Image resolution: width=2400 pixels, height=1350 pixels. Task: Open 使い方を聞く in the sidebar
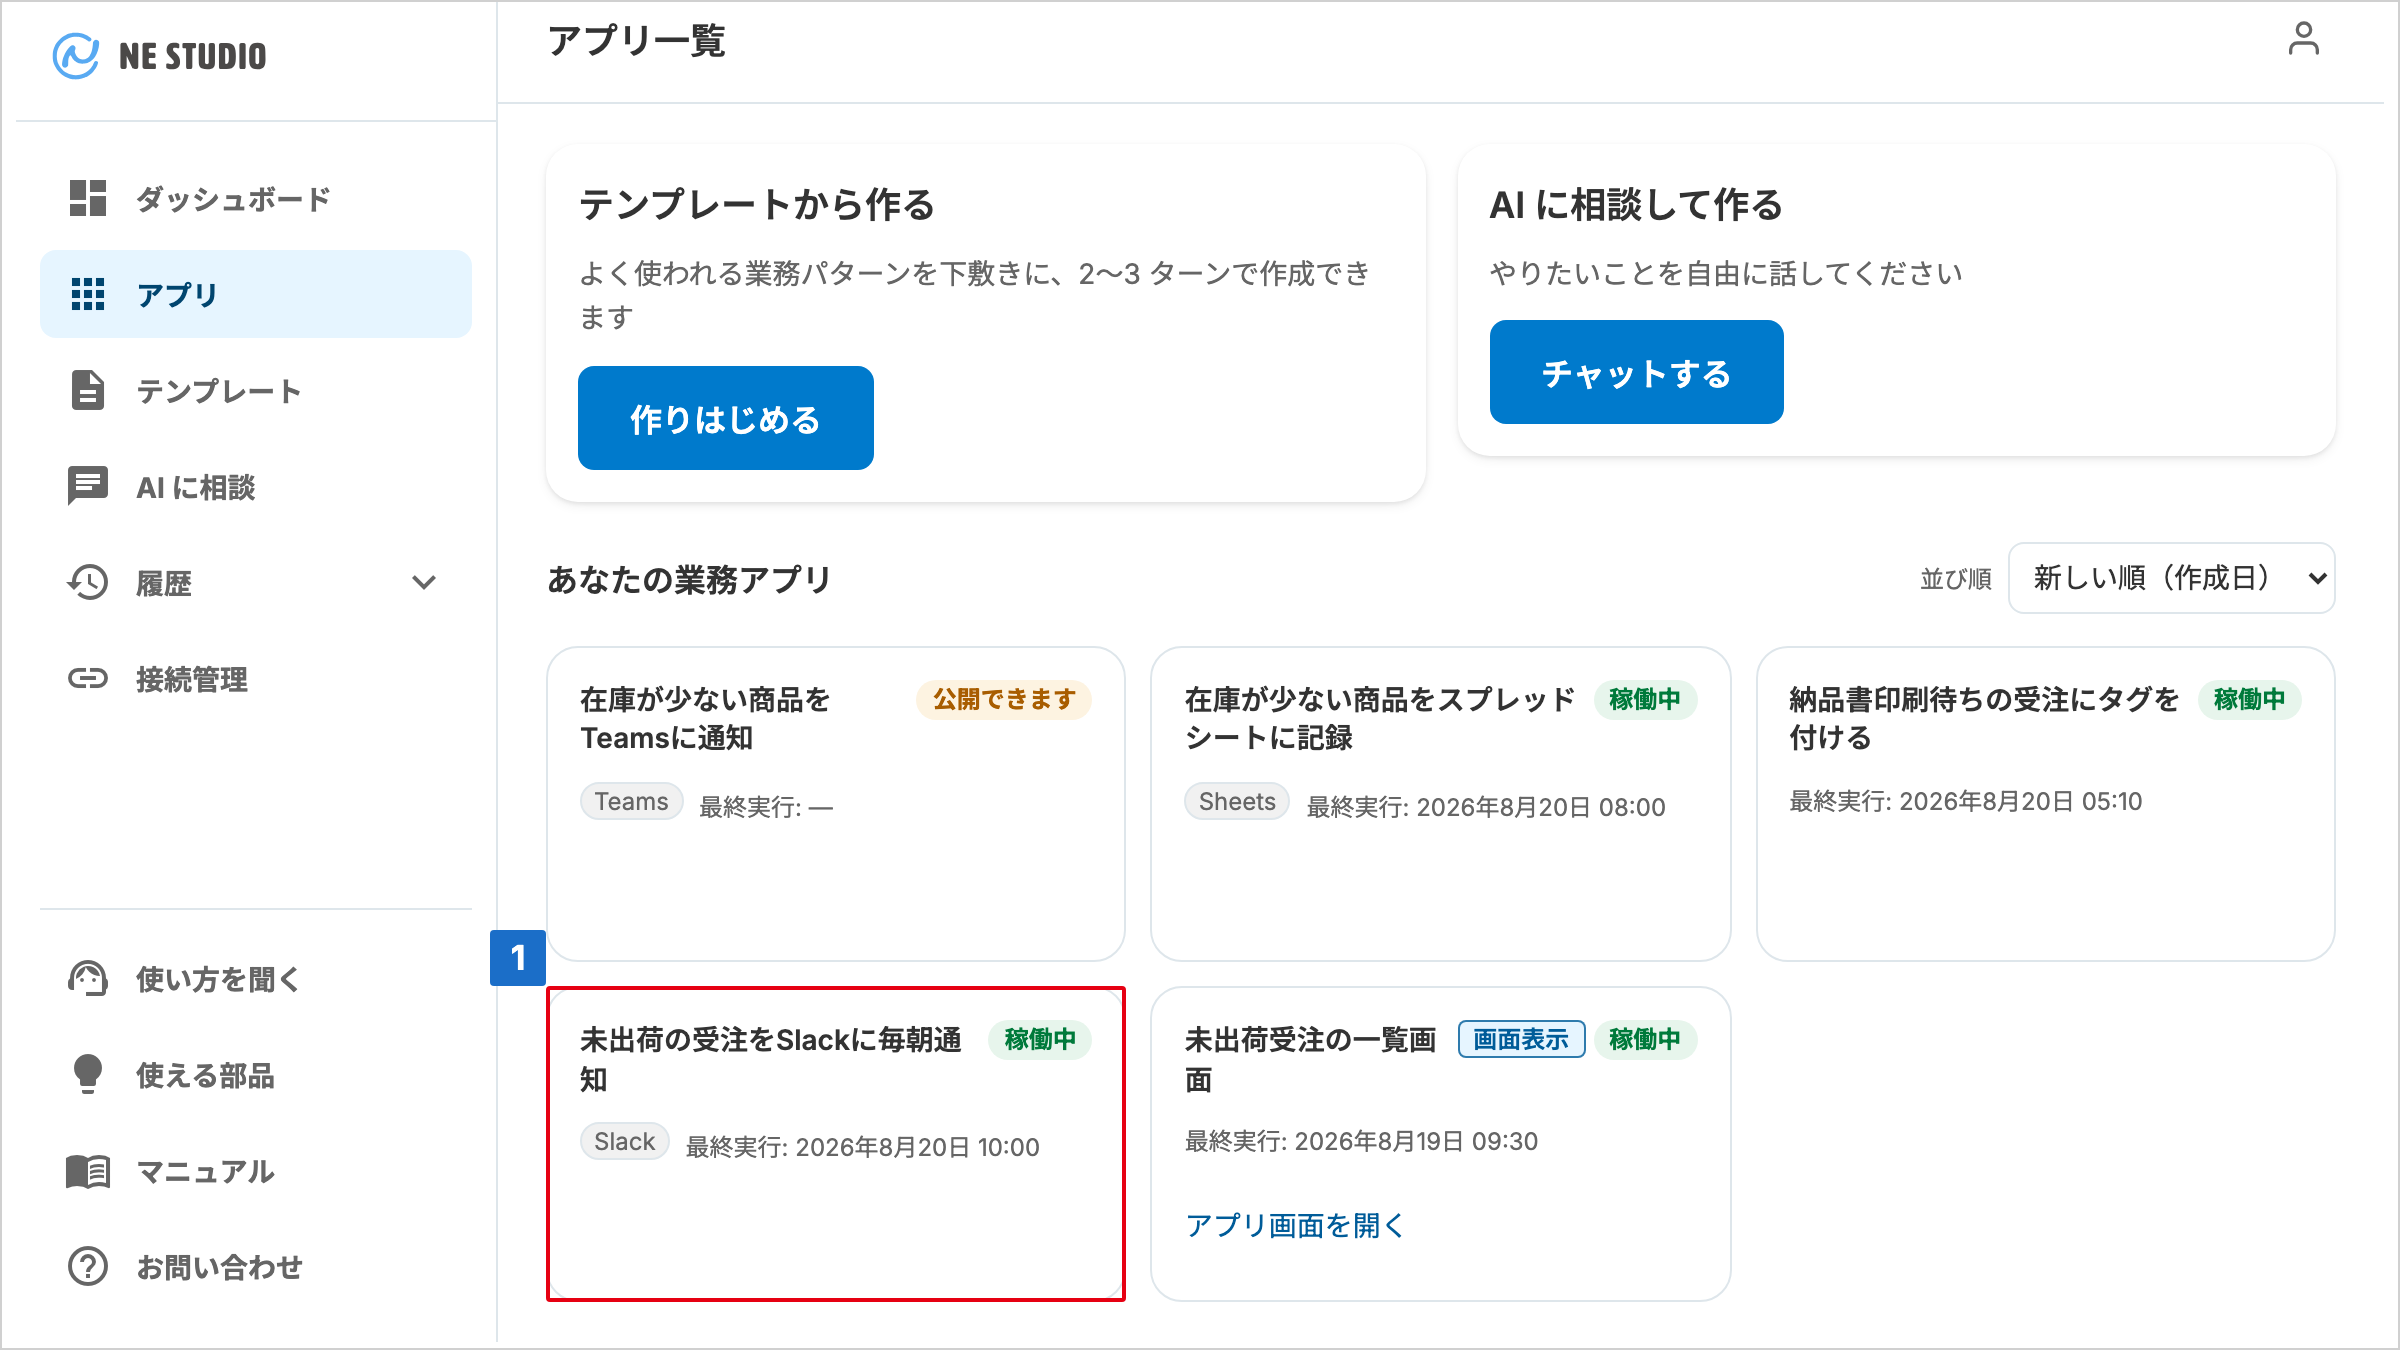[256, 978]
